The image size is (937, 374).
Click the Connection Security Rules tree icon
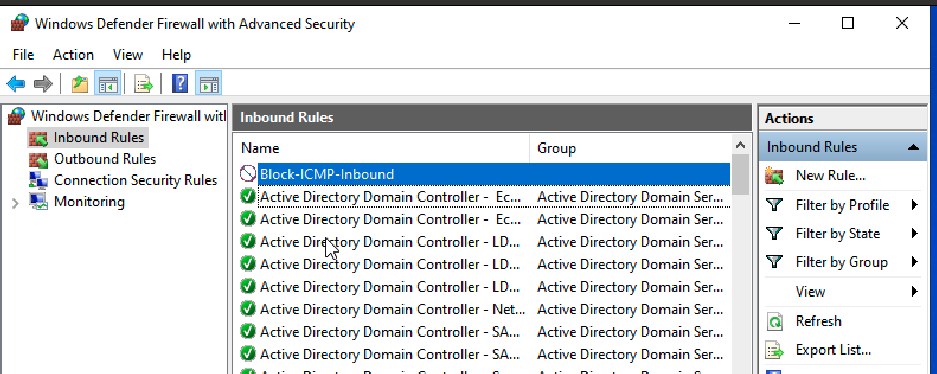[38, 180]
